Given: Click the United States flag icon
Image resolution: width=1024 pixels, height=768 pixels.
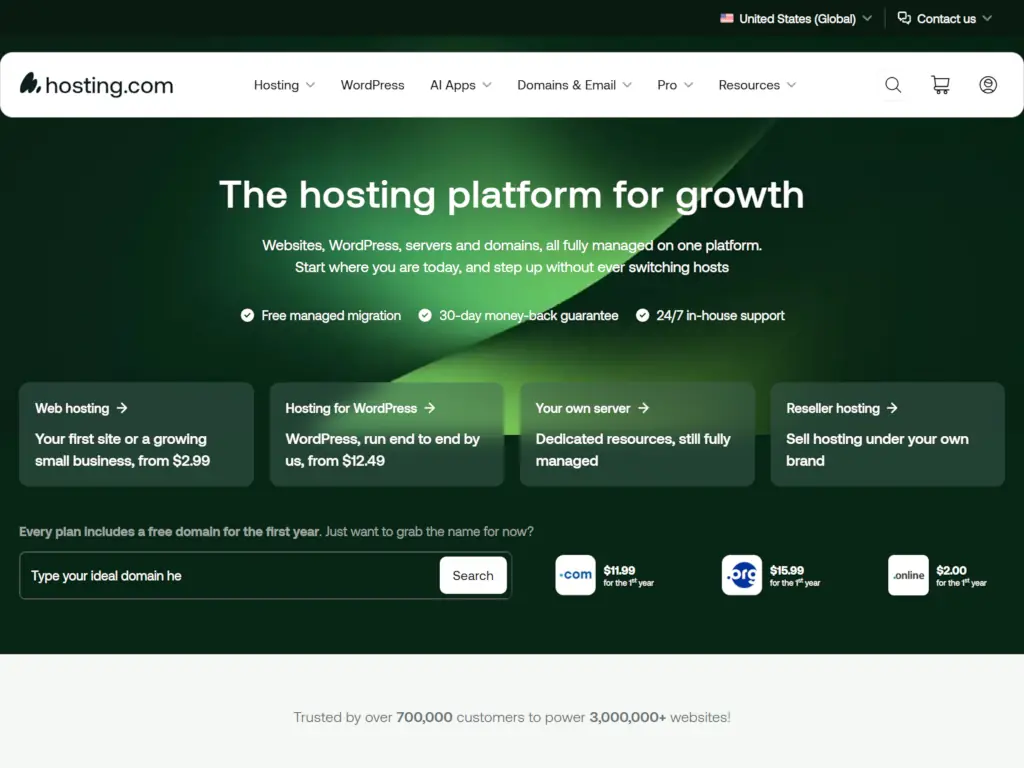Looking at the screenshot, I should click(726, 18).
